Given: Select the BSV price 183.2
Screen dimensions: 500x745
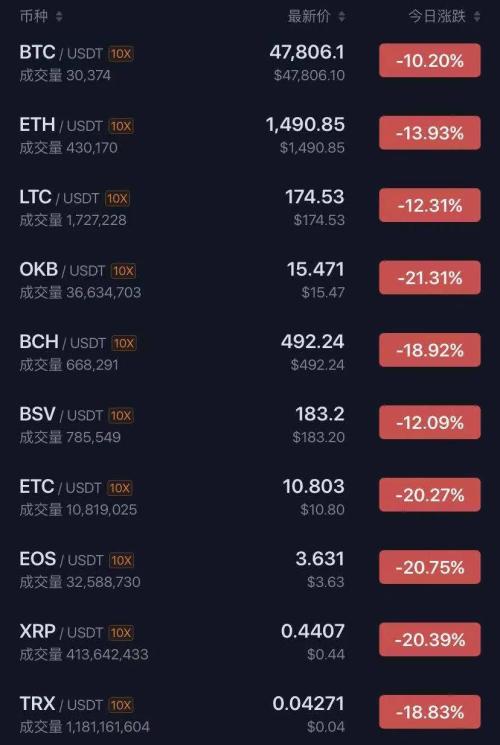Looking at the screenshot, I should pyautogui.click(x=320, y=414).
